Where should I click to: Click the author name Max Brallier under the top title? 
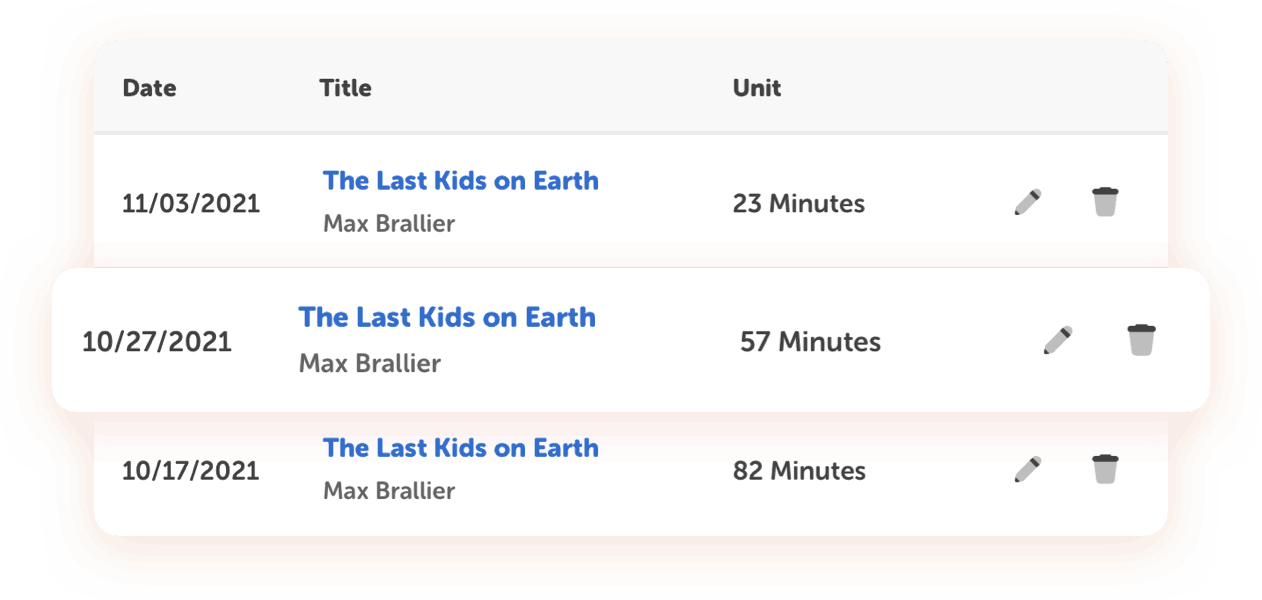click(389, 223)
